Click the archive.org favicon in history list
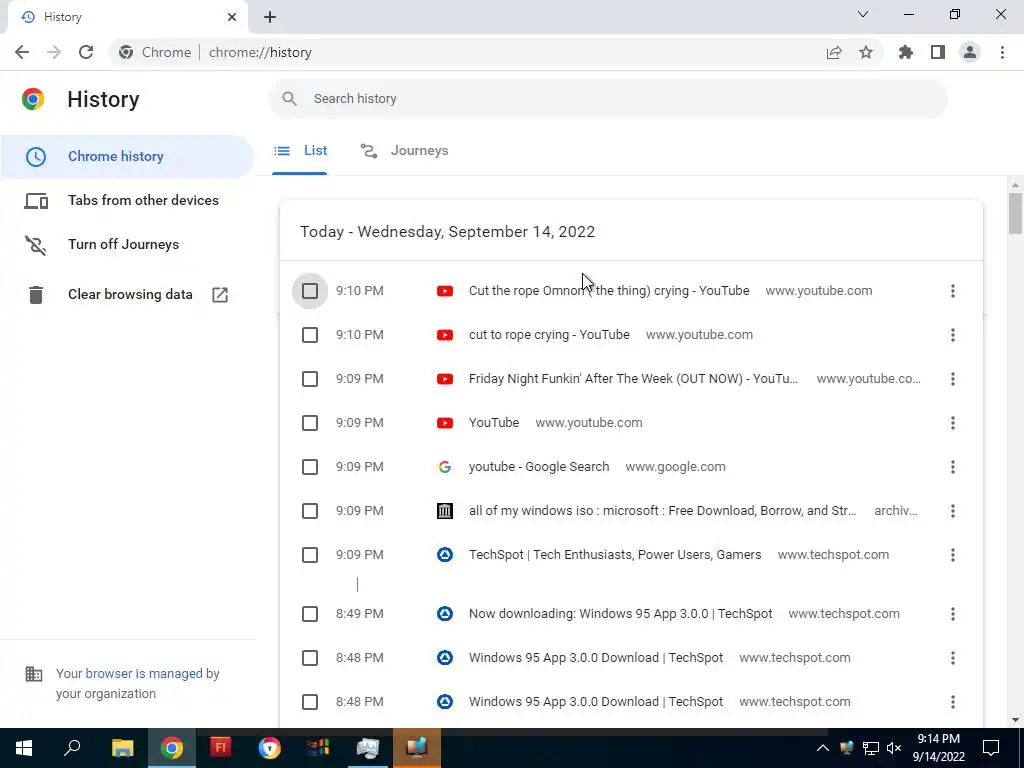Screen dimensions: 1024x768 445,511
